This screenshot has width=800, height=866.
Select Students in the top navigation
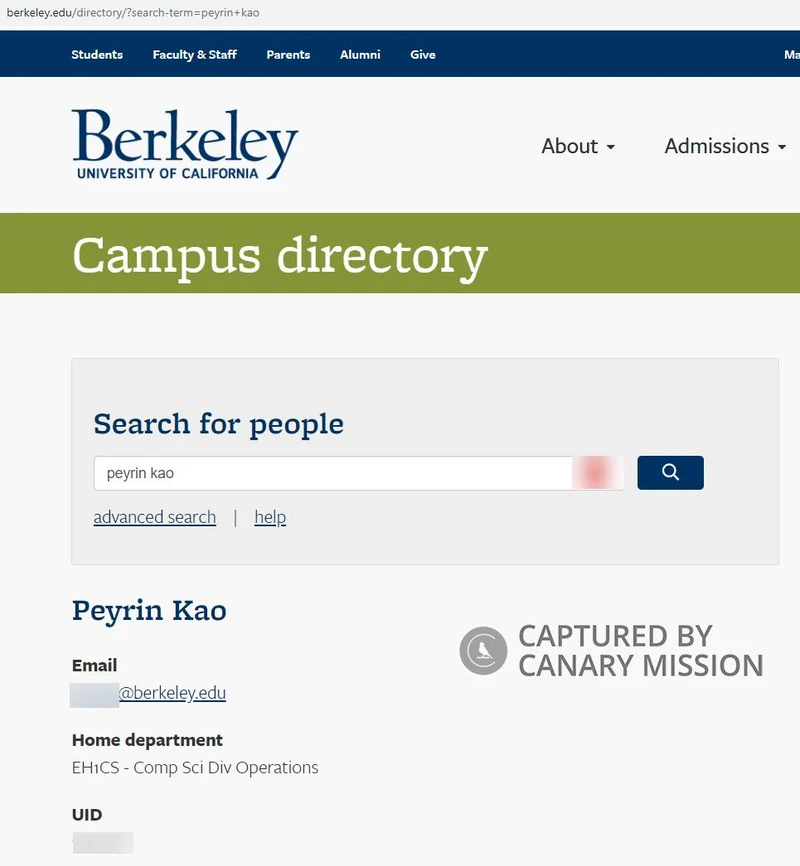coord(96,55)
